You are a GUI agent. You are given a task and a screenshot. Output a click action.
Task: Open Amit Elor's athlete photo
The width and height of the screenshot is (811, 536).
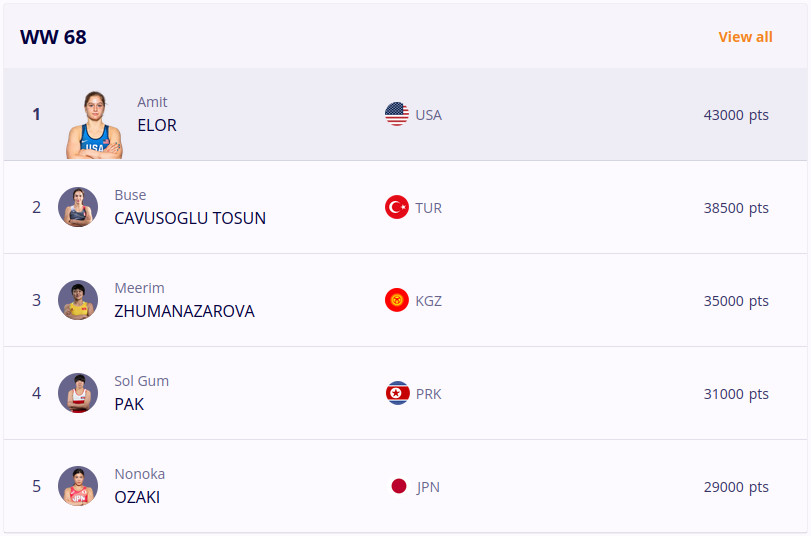[x=94, y=125]
